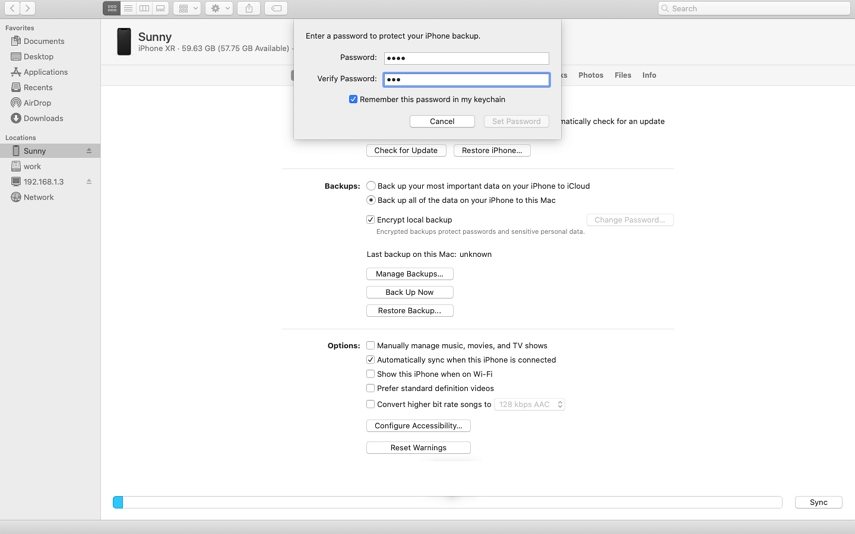Open the work disk location

point(32,166)
